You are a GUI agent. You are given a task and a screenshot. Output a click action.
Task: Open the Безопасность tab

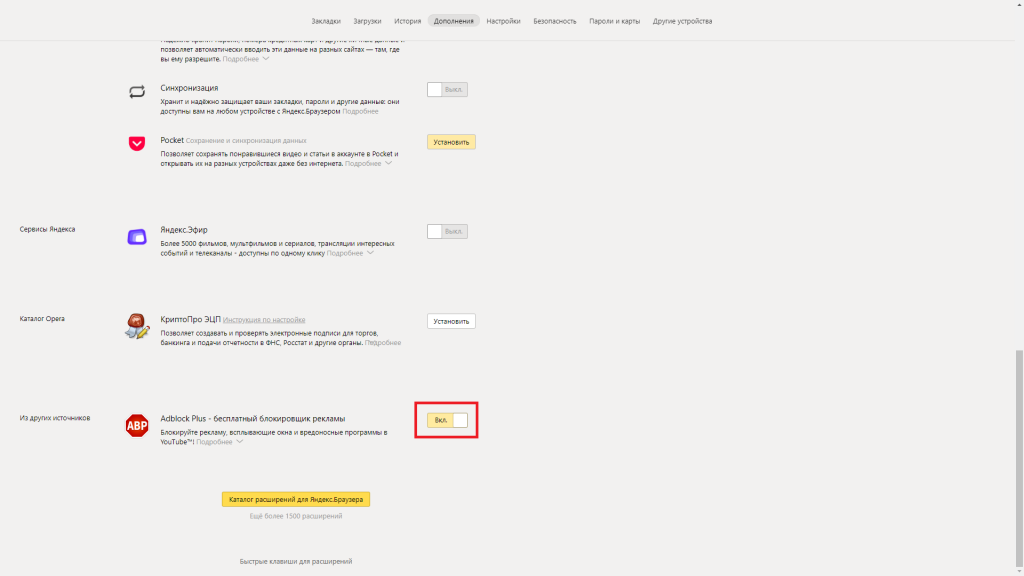click(554, 21)
